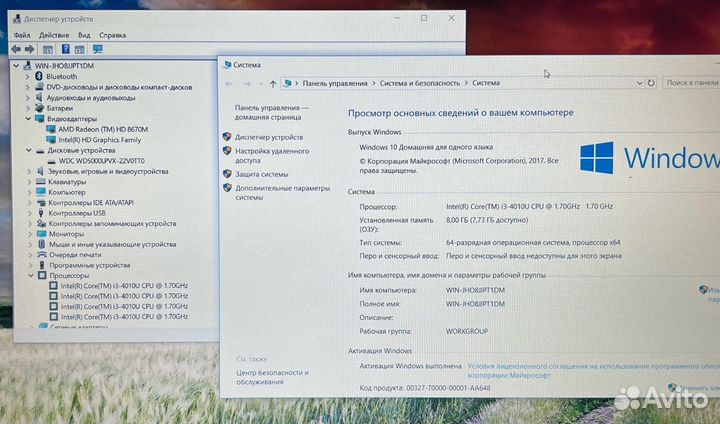Click the Контроллеры USB icon
The height and width of the screenshot is (424, 720).
pos(41,213)
